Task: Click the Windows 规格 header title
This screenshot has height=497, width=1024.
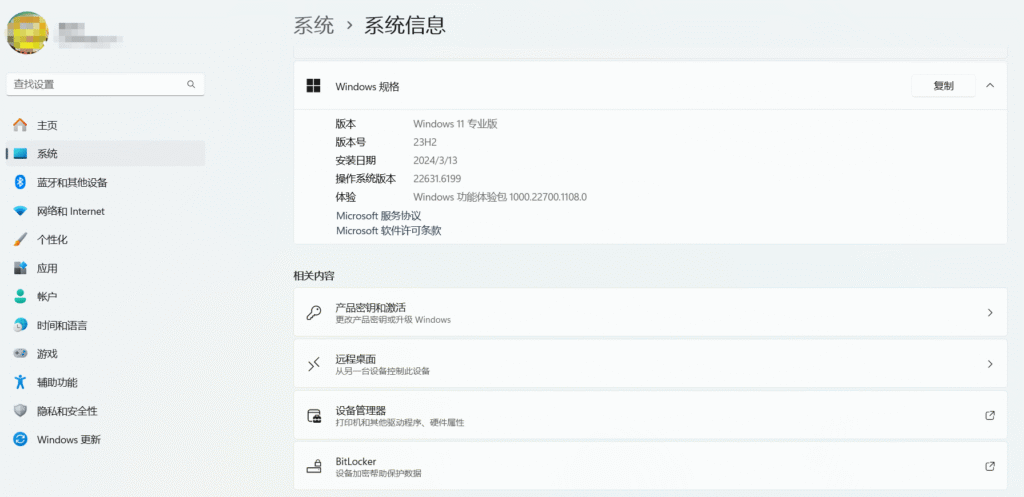Action: click(x=367, y=86)
